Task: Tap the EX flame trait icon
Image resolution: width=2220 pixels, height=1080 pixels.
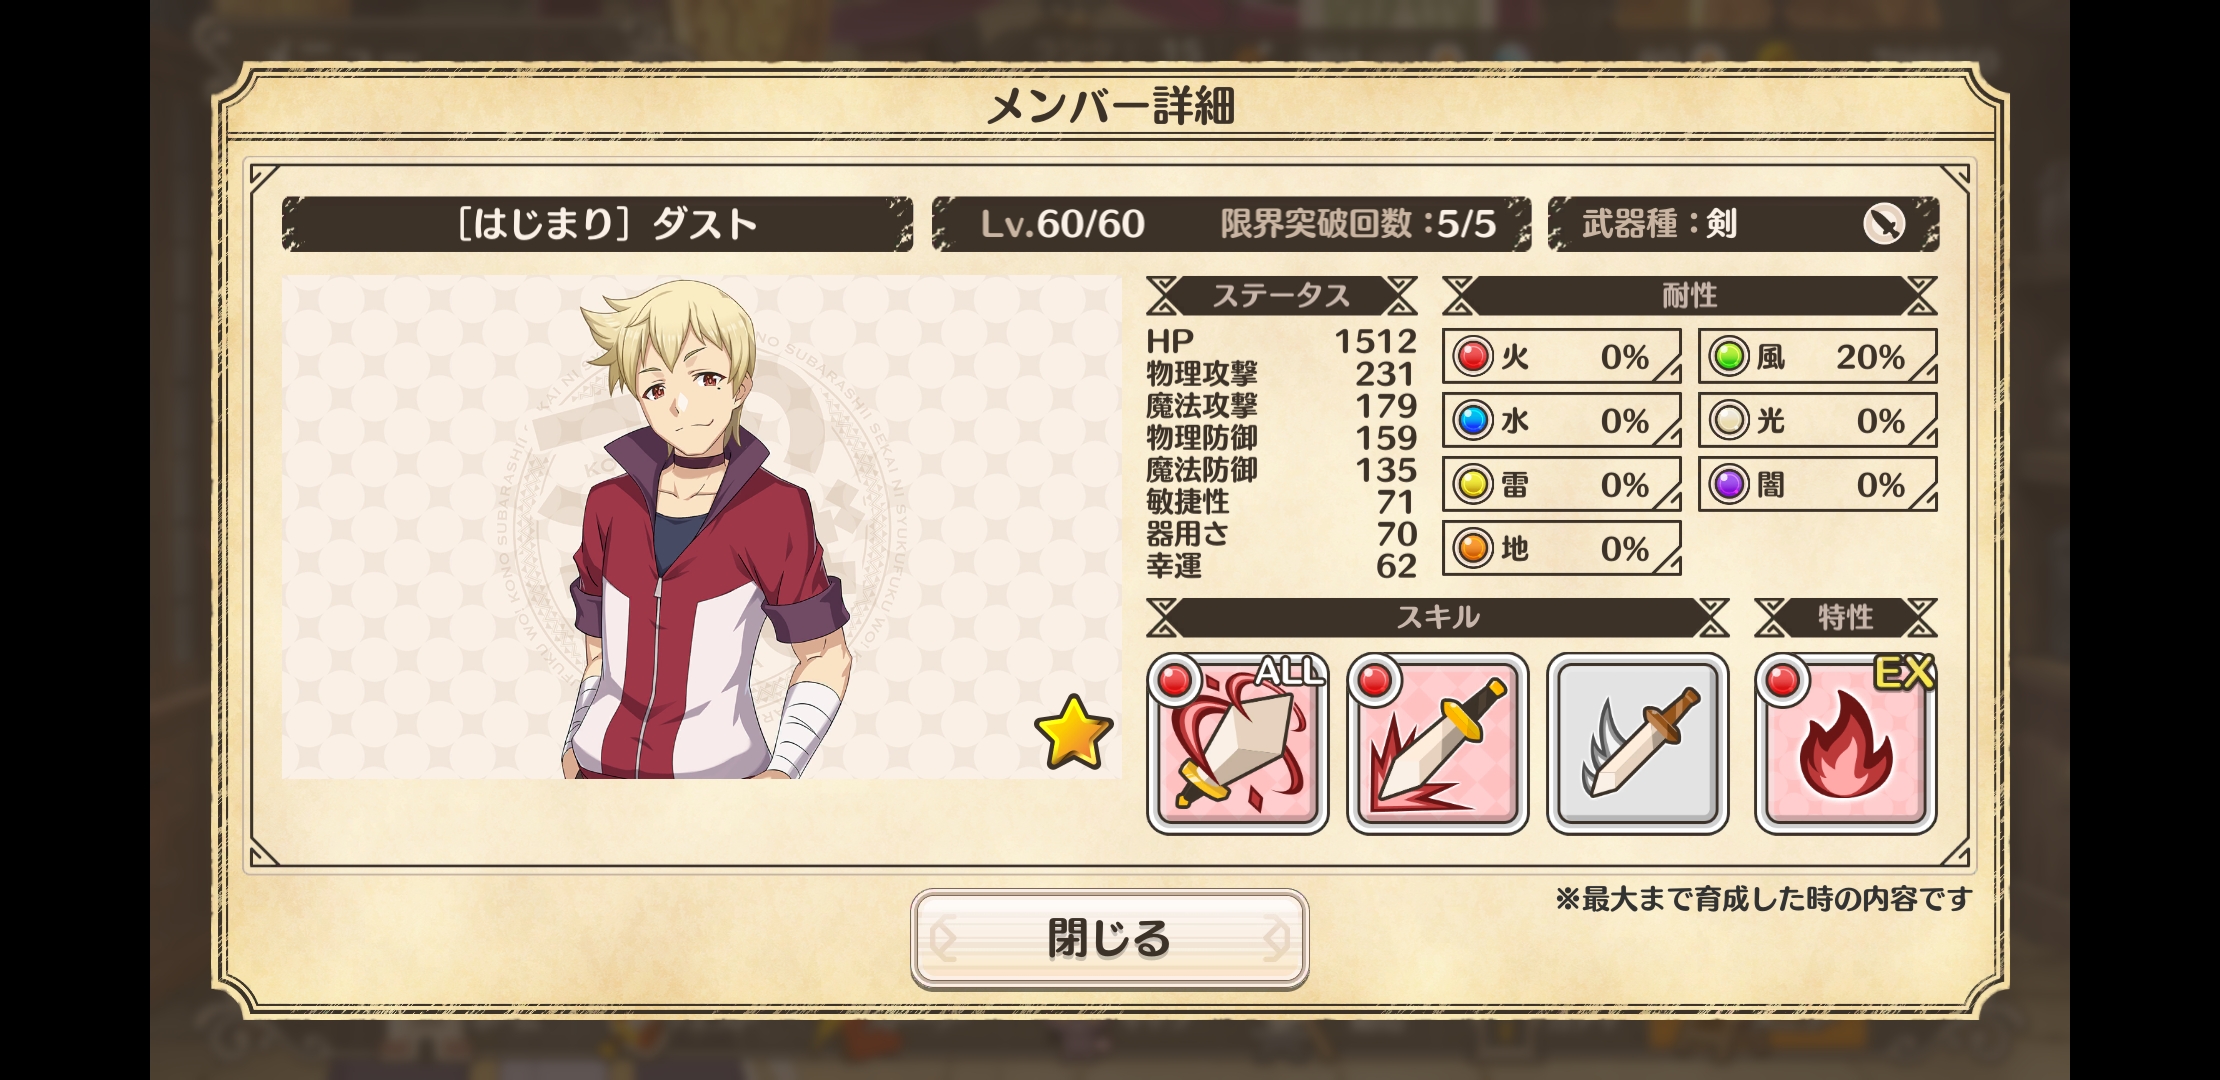Action: [1845, 743]
